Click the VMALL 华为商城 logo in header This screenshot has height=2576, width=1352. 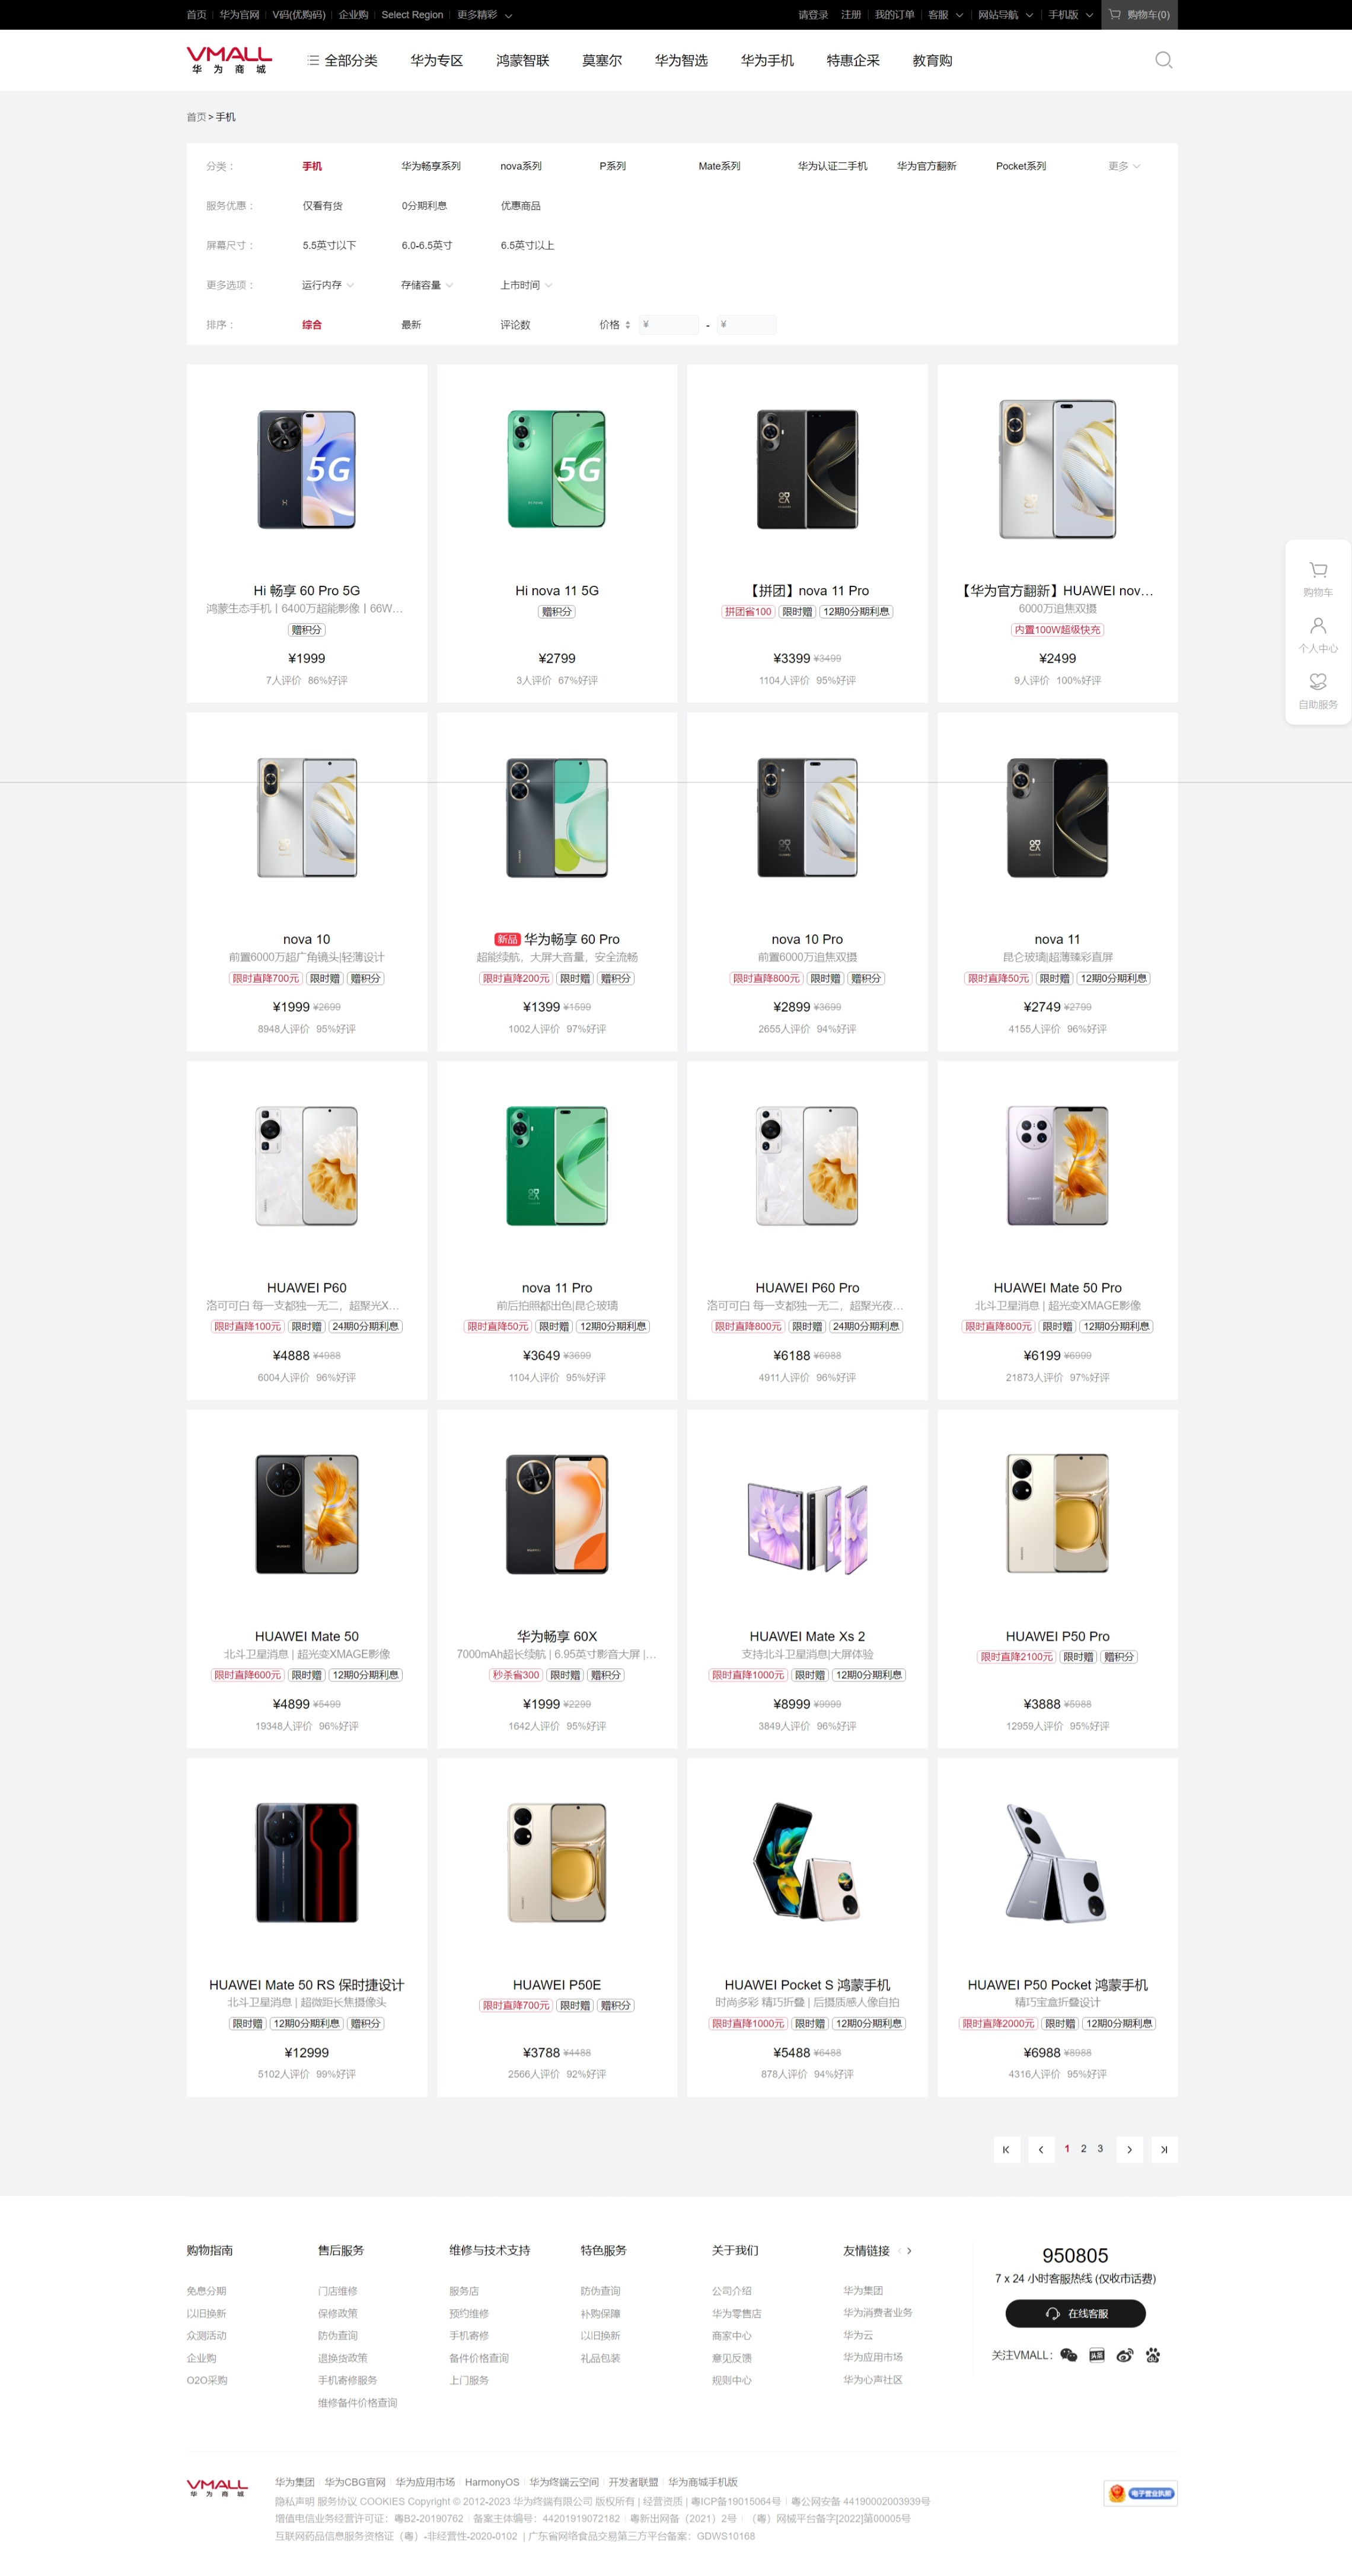[229, 60]
